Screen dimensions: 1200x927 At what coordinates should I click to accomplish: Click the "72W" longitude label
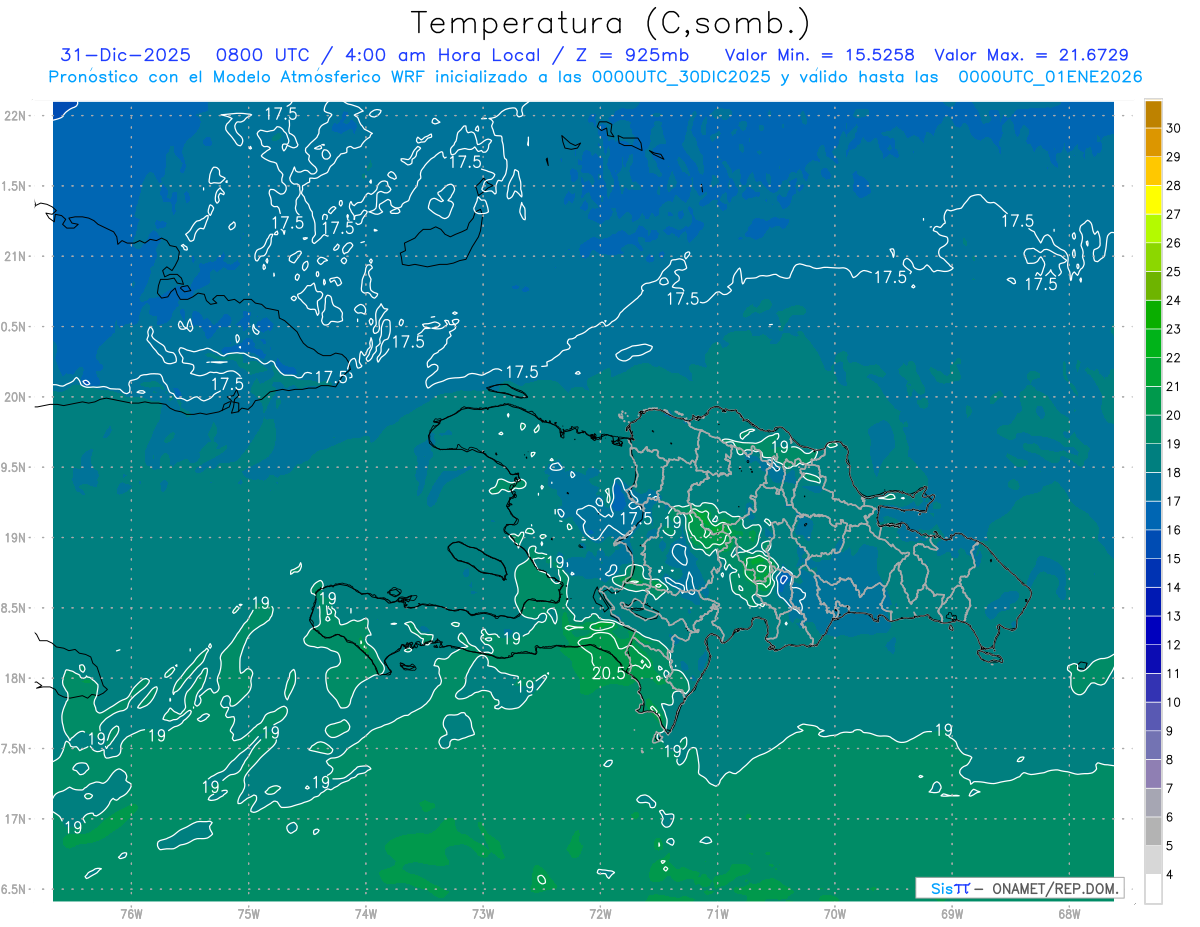click(x=600, y=914)
